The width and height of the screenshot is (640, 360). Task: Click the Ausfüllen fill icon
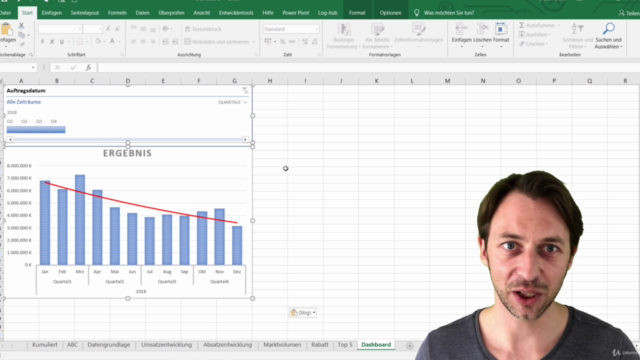click(522, 35)
